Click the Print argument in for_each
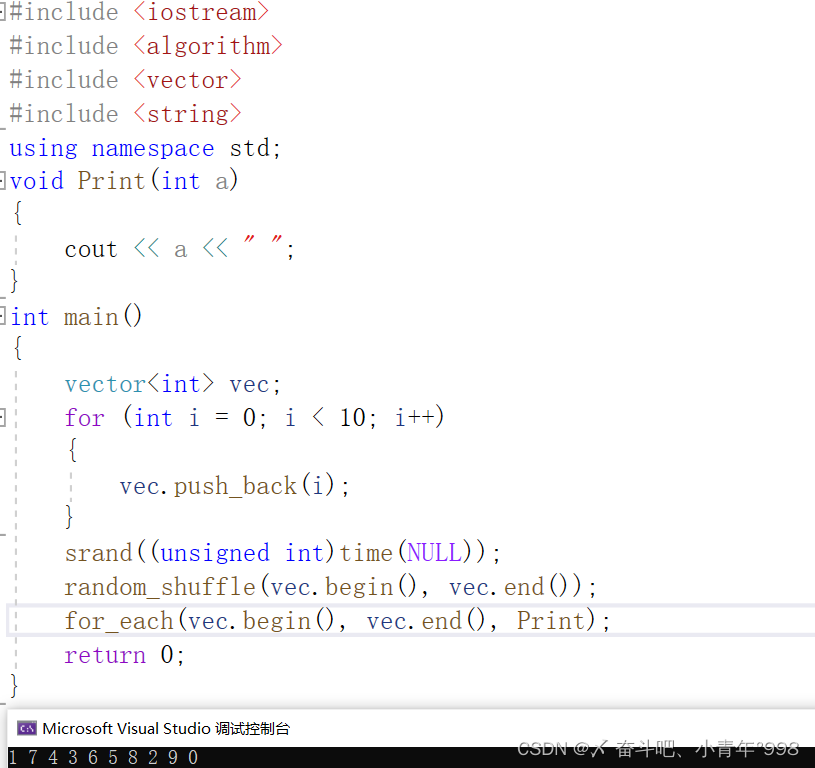Screen dimensions: 815x768 550,620
